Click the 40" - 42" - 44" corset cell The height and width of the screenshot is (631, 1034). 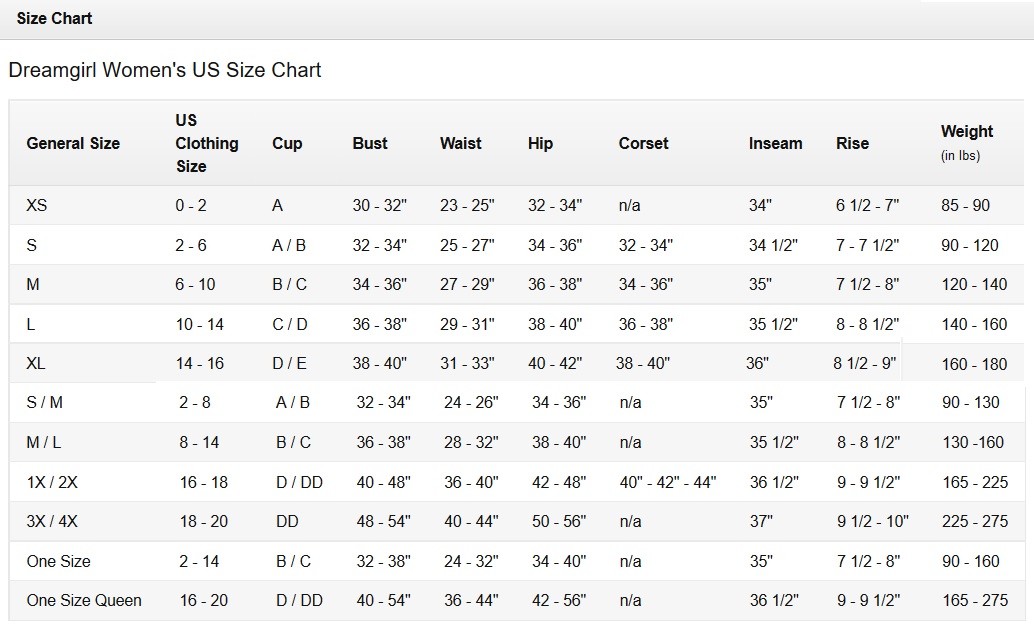tap(668, 482)
